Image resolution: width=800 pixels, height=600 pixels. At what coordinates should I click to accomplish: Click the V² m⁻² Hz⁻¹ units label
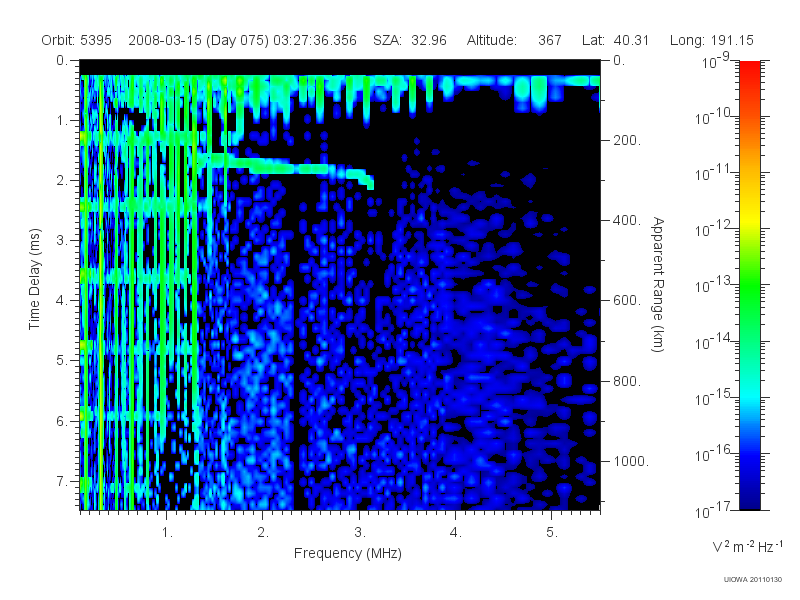pyautogui.click(x=746, y=545)
